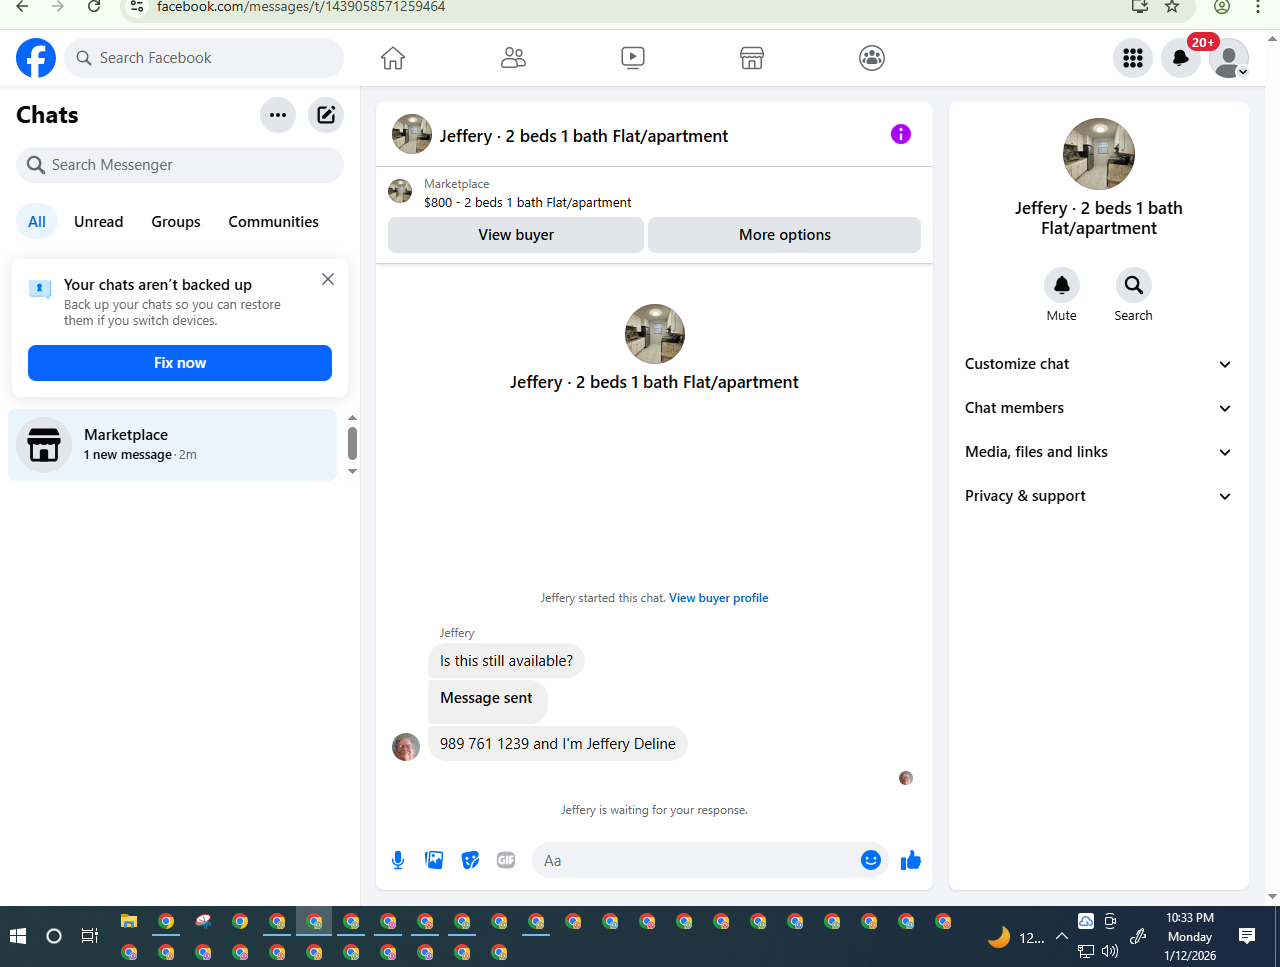This screenshot has width=1280, height=967.
Task: Expand Media, files and links section
Action: click(1098, 452)
